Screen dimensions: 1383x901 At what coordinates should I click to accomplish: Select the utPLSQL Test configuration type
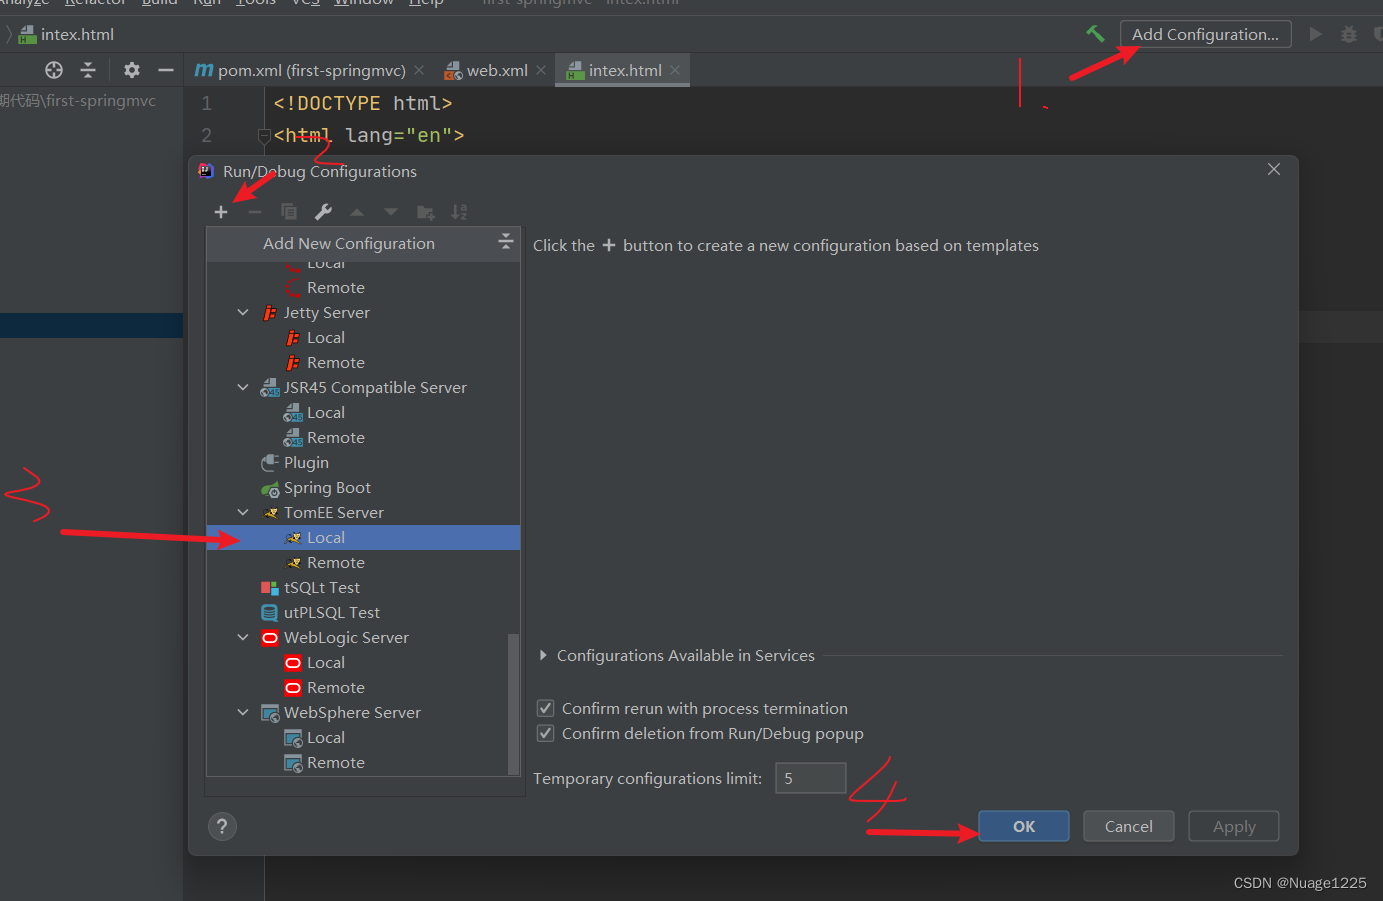pyautogui.click(x=332, y=612)
